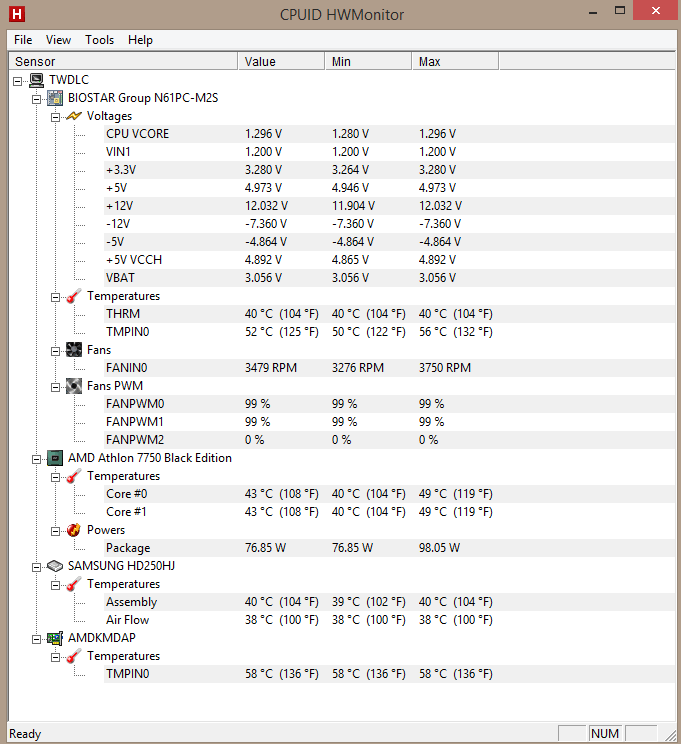Click the Voltages lightning icon

click(74, 116)
